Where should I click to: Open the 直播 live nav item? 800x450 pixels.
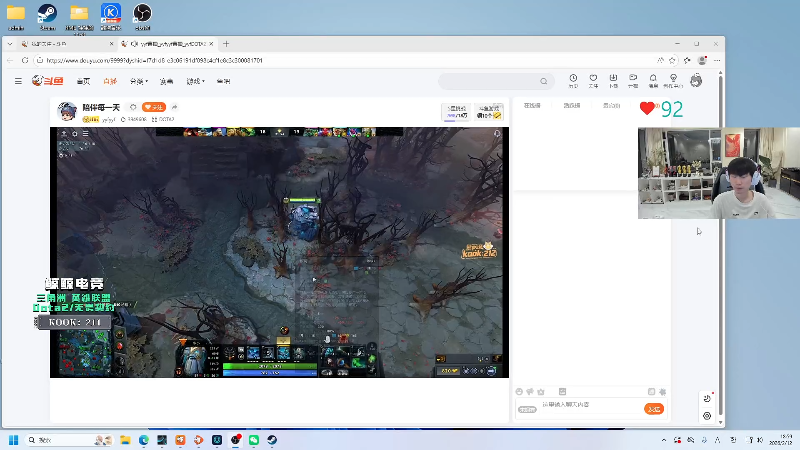[x=110, y=82]
